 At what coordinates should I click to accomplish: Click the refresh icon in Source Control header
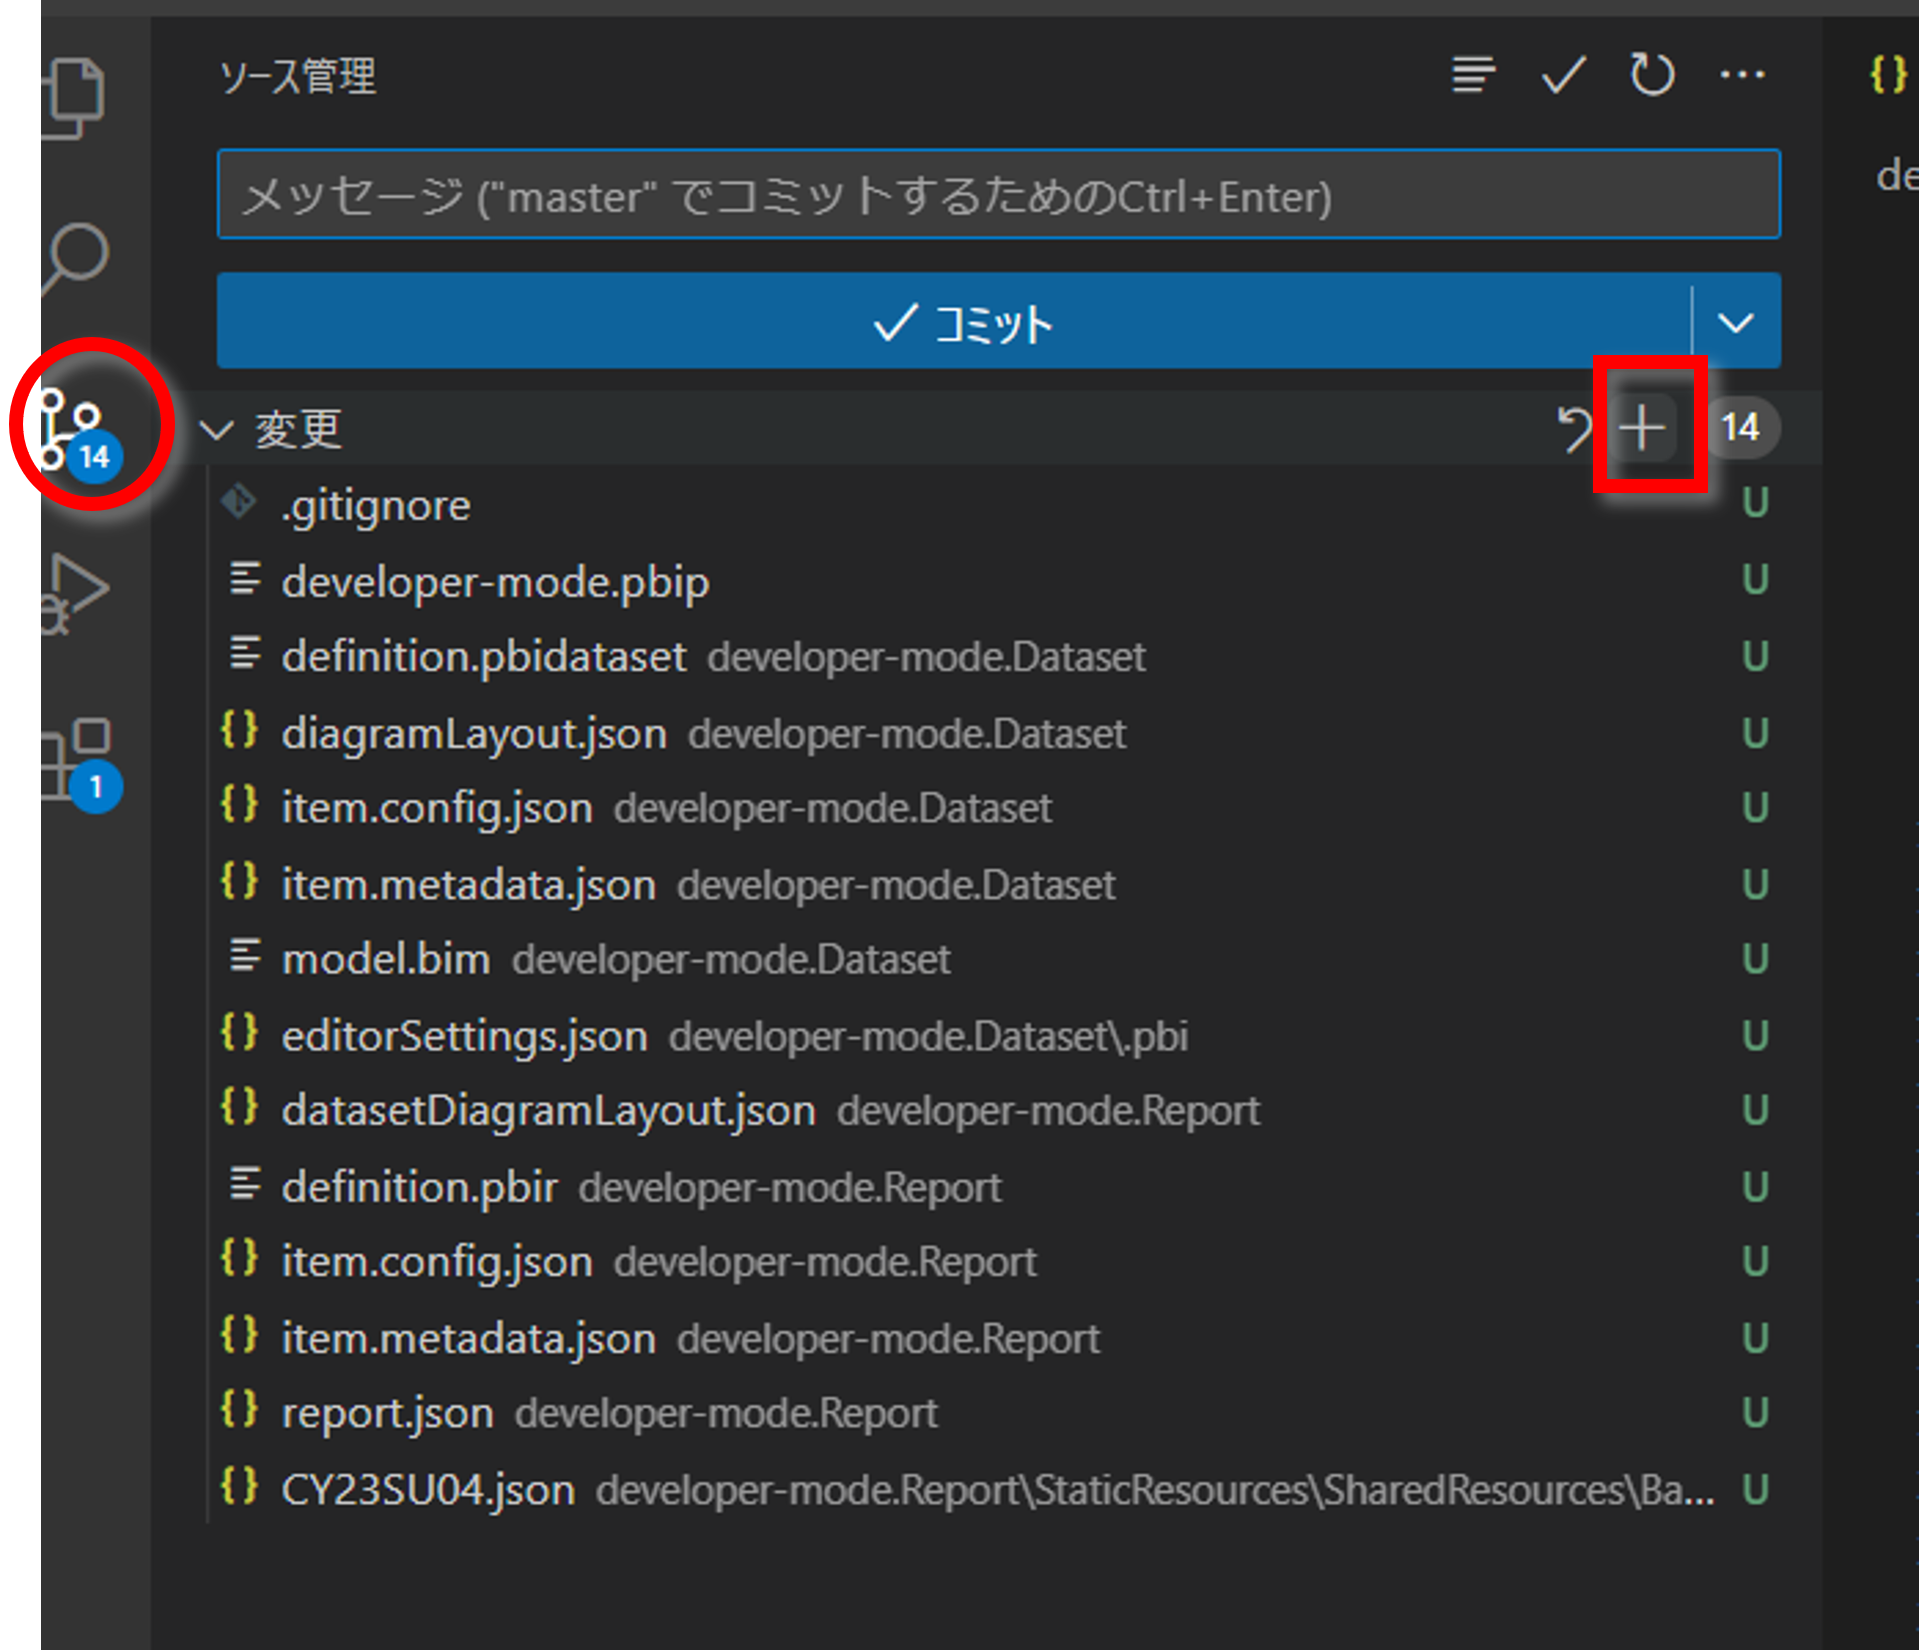[x=1650, y=75]
